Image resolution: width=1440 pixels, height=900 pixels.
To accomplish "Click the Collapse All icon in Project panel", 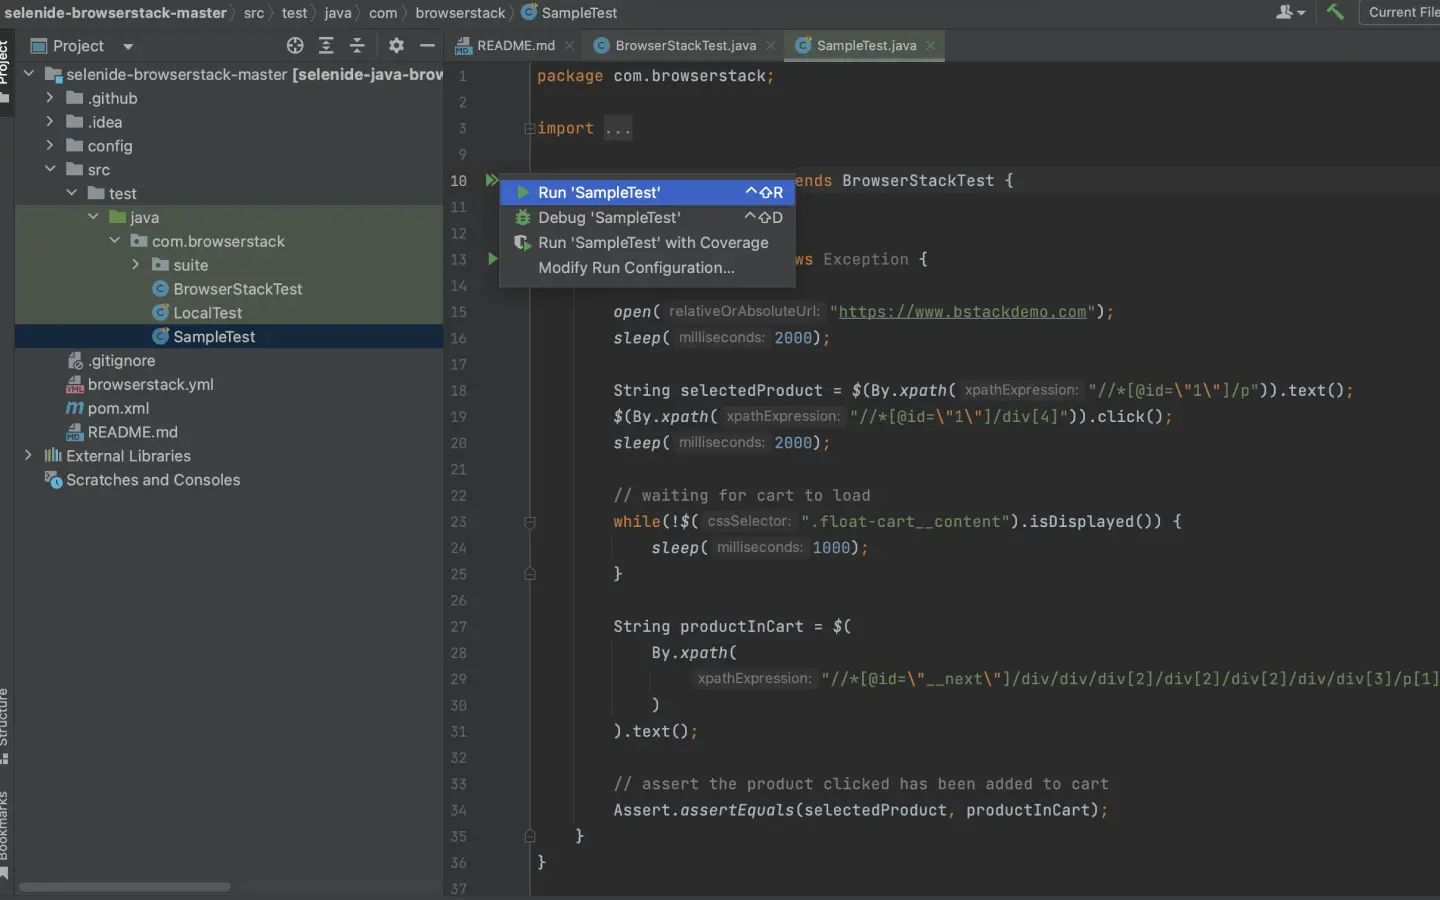I will tap(357, 46).
